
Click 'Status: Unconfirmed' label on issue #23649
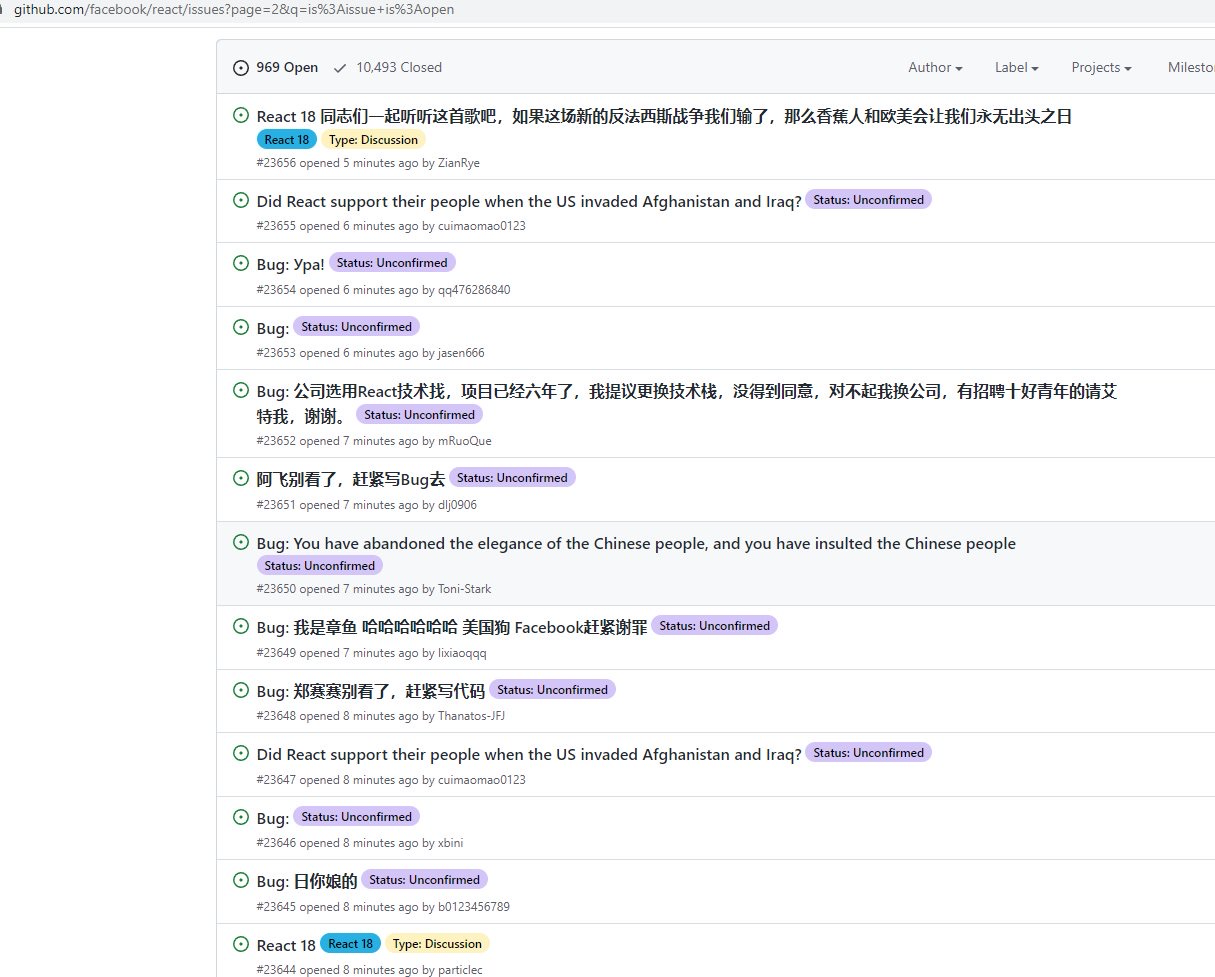[714, 625]
